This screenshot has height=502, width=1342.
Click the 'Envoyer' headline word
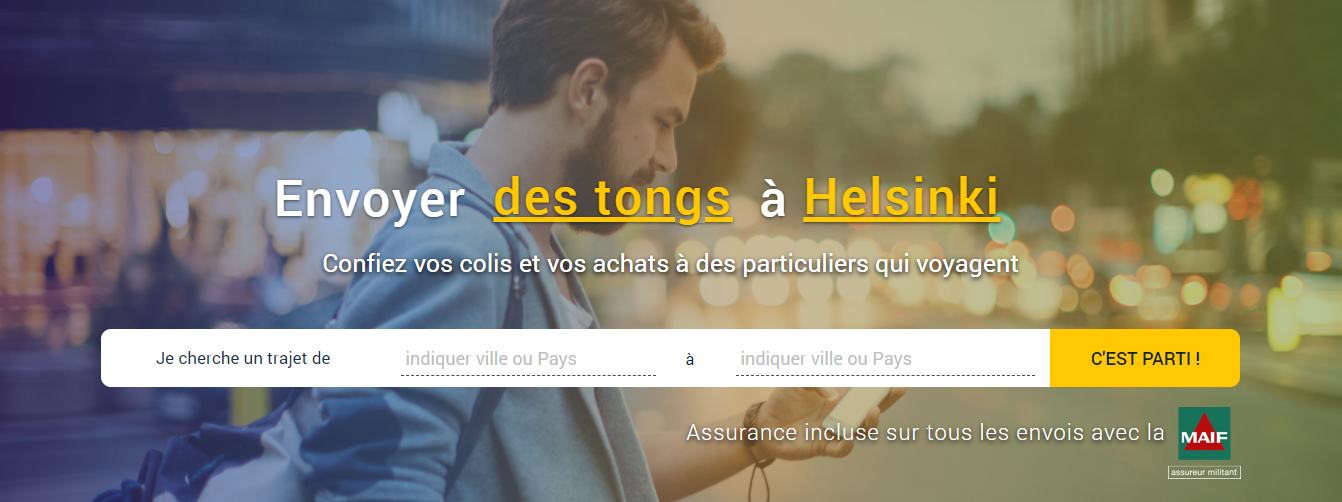[x=369, y=198]
